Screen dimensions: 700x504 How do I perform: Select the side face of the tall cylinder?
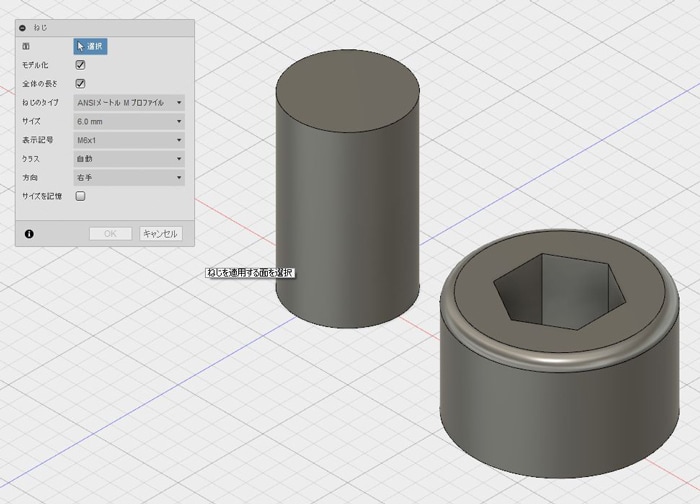[347, 214]
